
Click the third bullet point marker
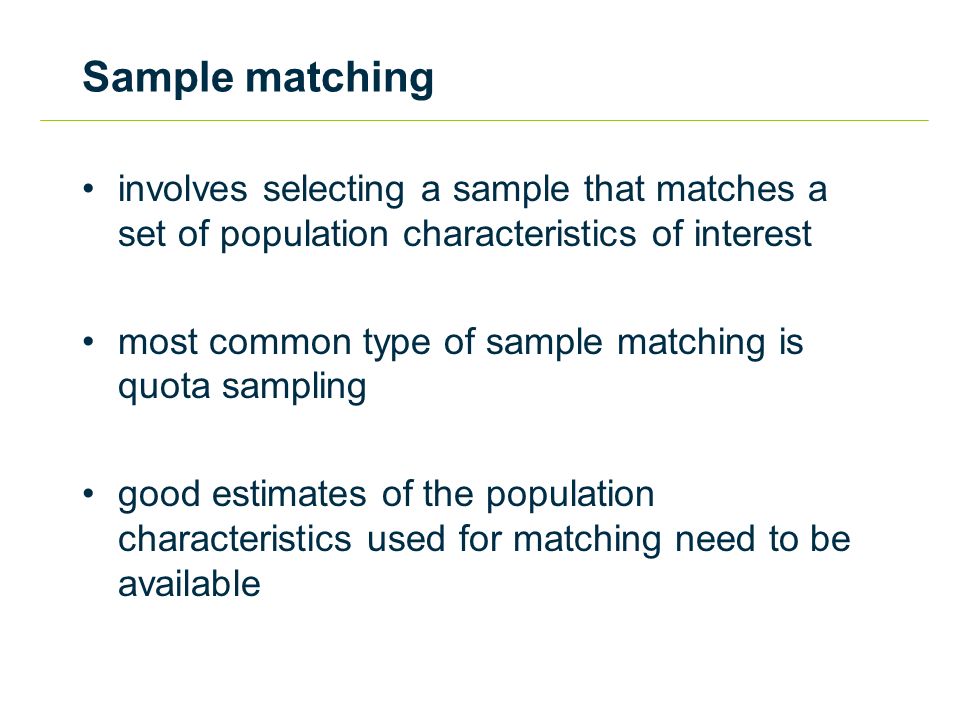coord(89,493)
